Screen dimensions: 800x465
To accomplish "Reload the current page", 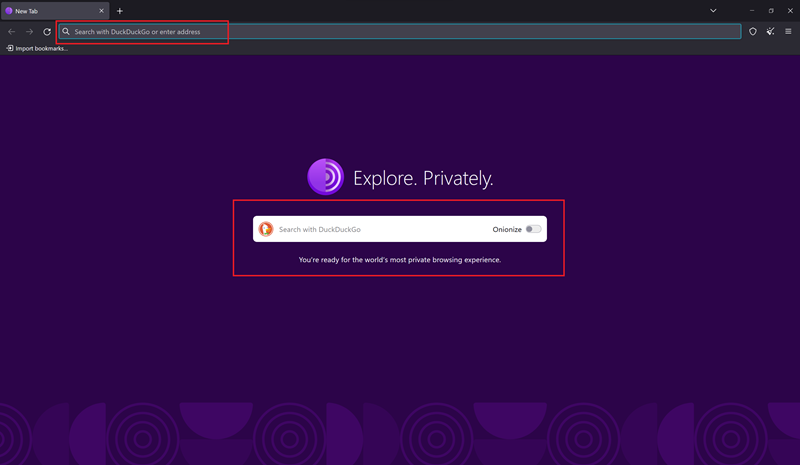I will [47, 32].
